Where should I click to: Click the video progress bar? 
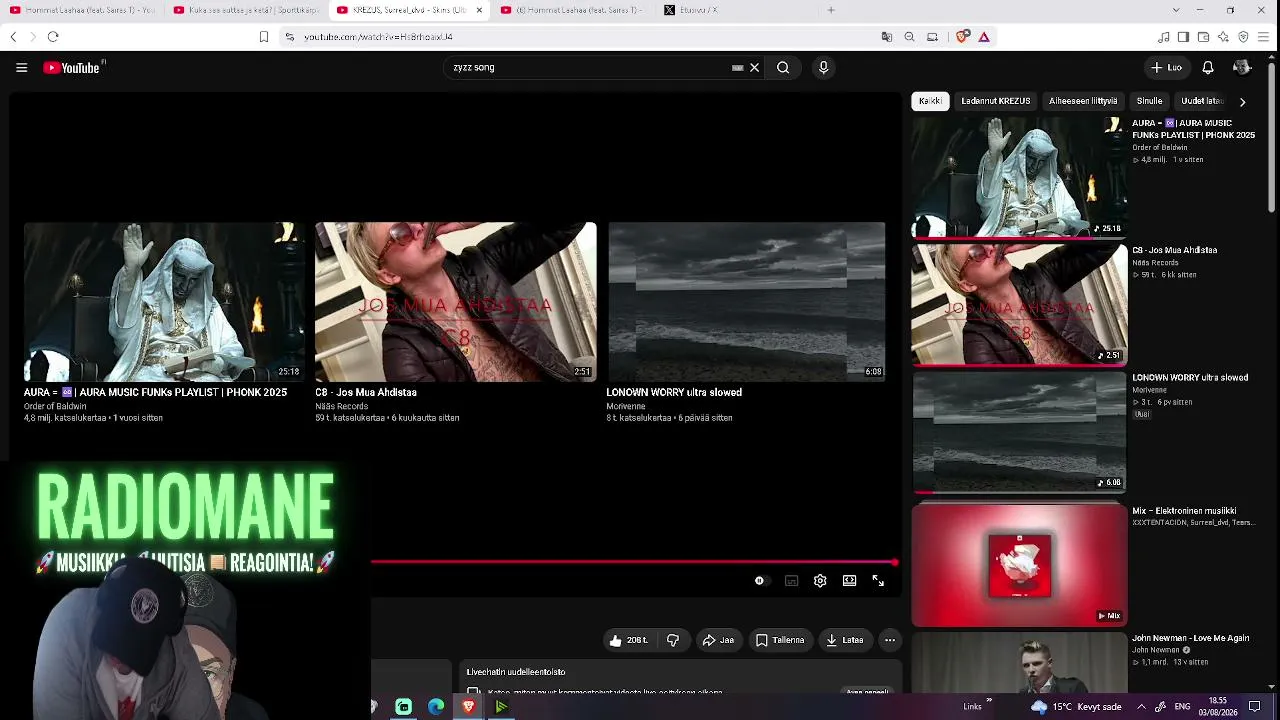coord(635,562)
